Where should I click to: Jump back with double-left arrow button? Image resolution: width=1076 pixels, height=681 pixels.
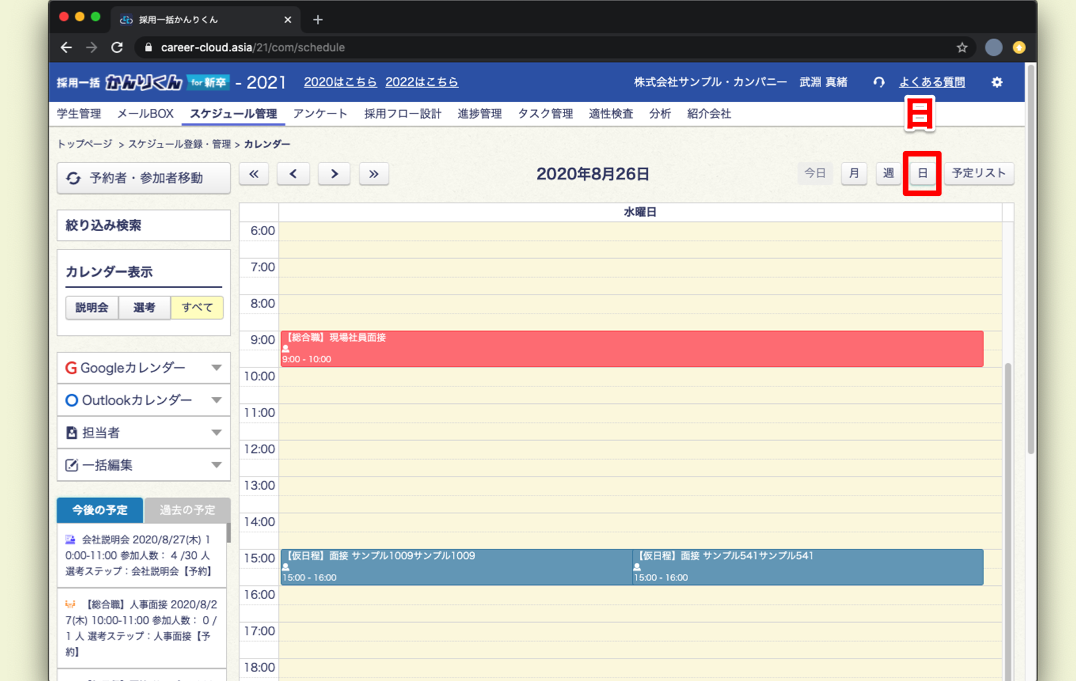click(254, 174)
